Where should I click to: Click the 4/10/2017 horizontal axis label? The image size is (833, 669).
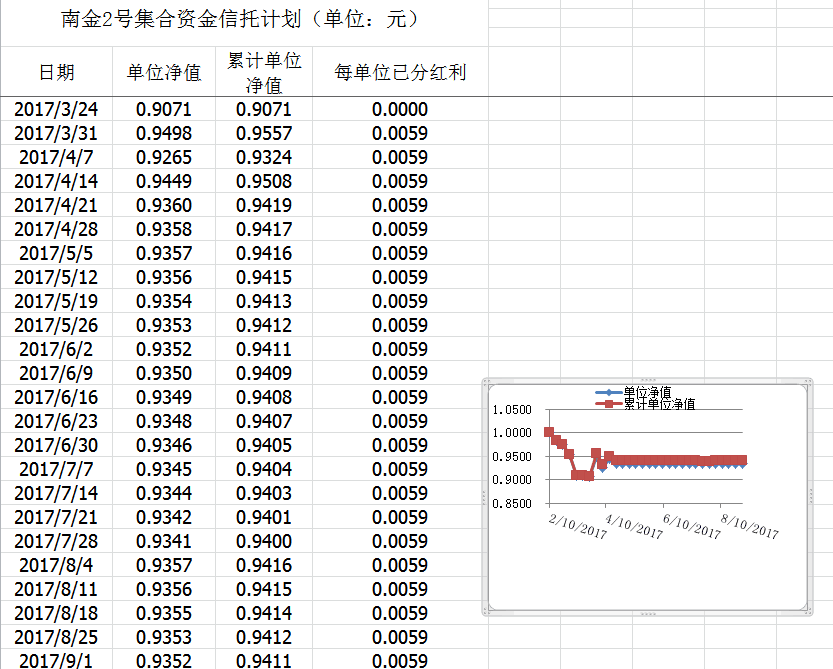point(634,526)
